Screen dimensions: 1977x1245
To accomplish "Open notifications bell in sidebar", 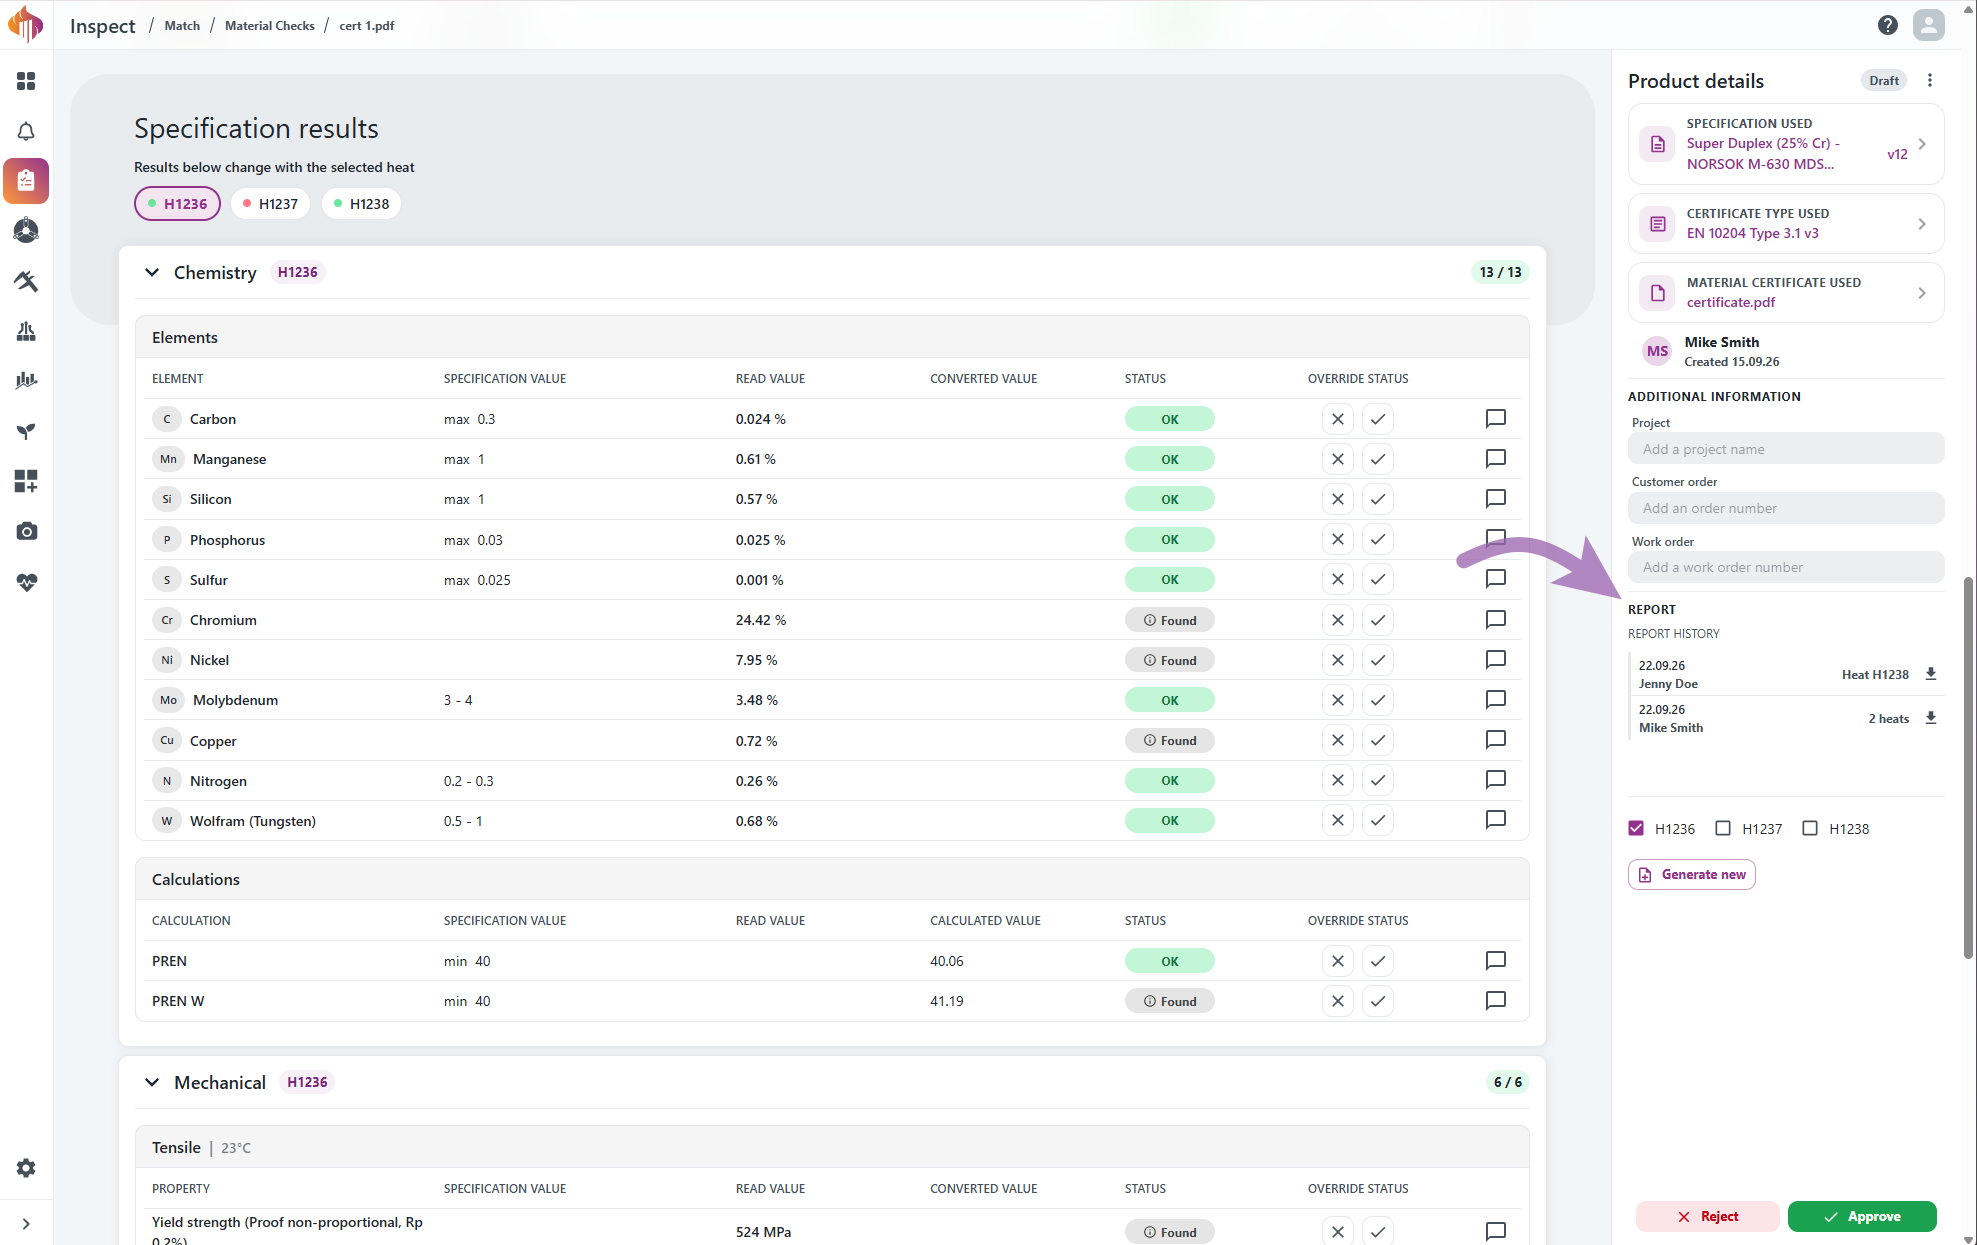I will [x=26, y=131].
